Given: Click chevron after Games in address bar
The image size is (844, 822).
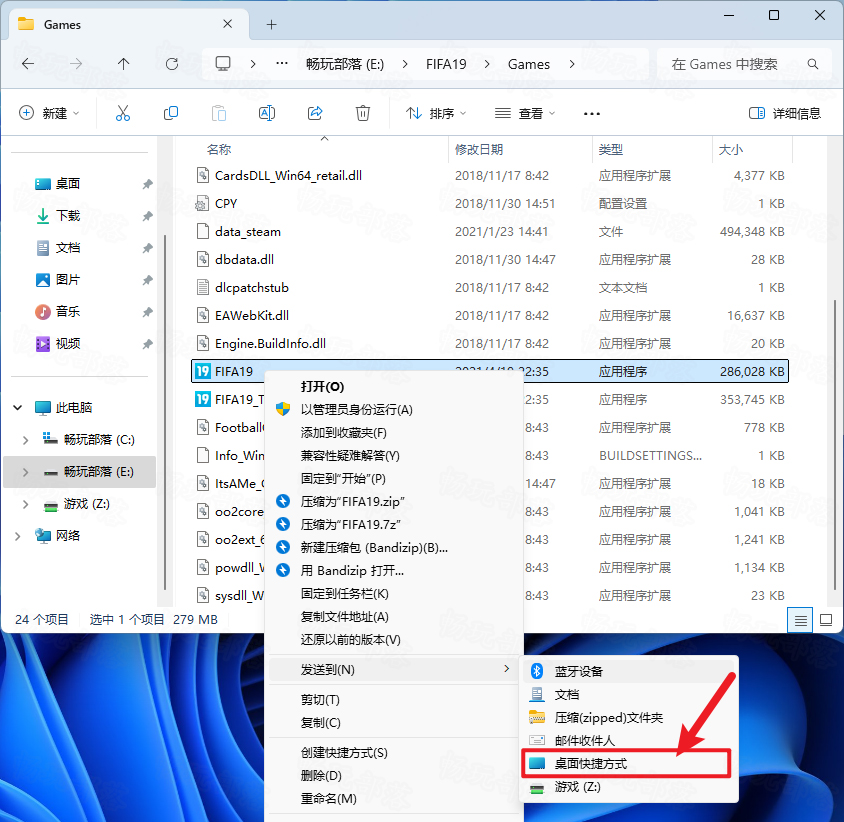Looking at the screenshot, I should (x=572, y=64).
